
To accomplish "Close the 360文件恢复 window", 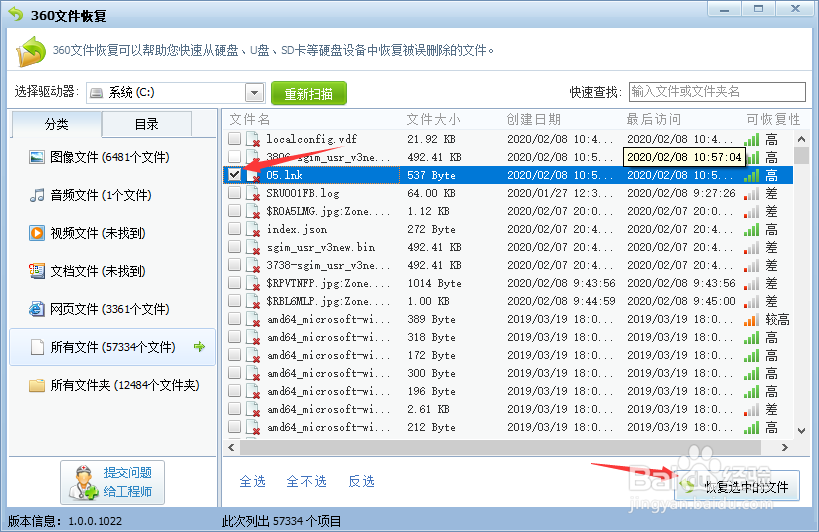I will (x=795, y=9).
